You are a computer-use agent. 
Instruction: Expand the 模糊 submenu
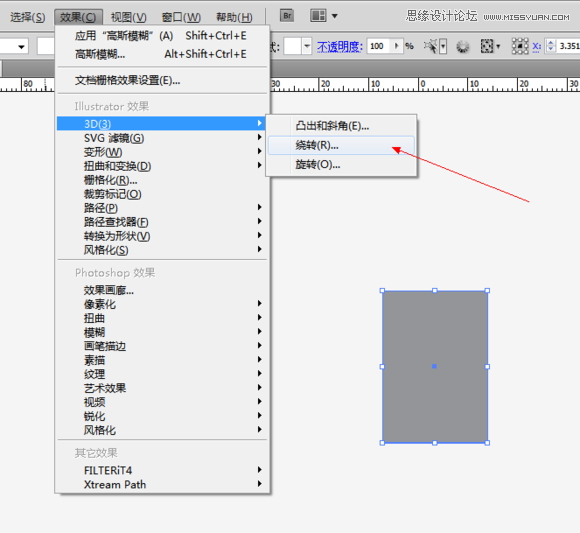point(162,332)
